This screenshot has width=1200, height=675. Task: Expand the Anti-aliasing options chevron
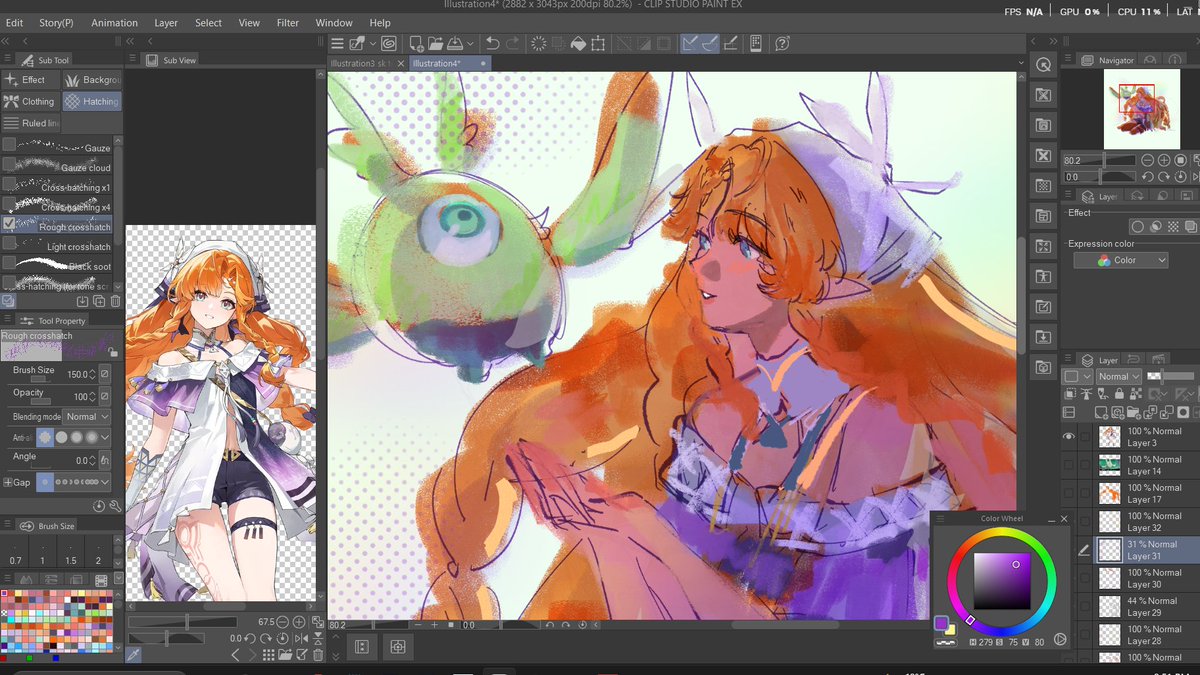106,437
